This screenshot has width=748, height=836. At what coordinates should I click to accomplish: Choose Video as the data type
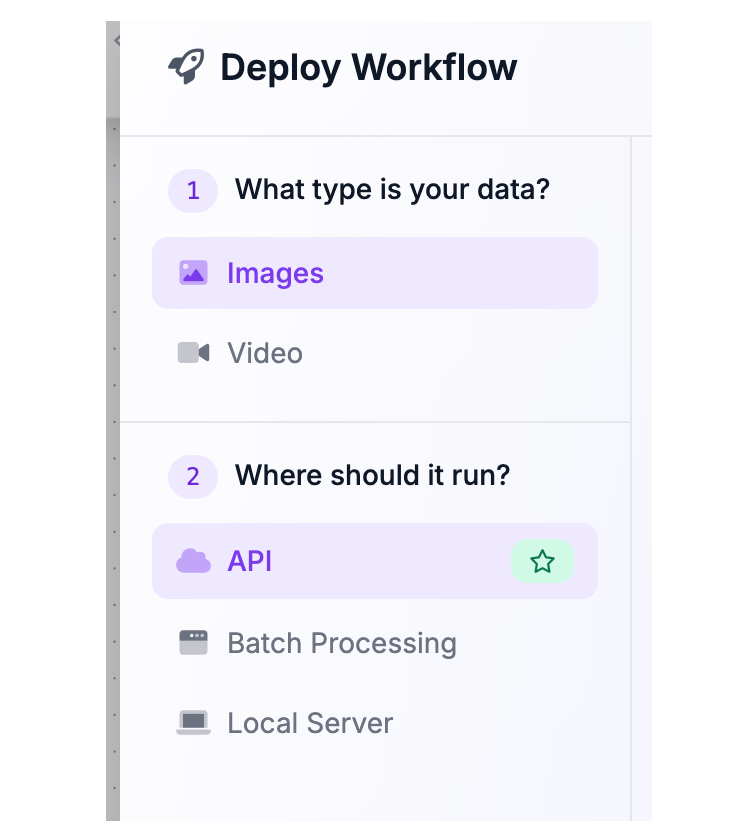coord(265,353)
